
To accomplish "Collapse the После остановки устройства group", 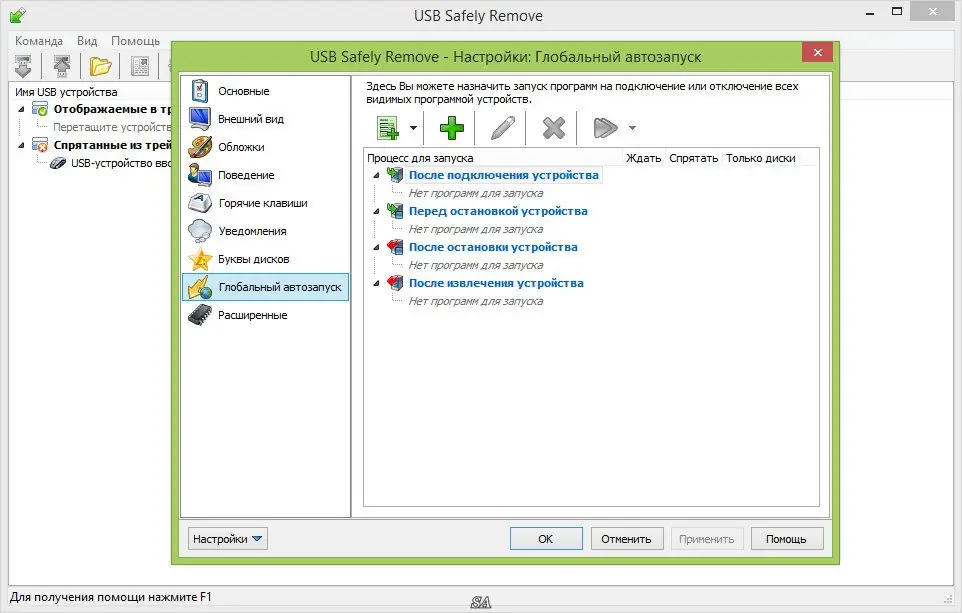I will click(x=376, y=248).
